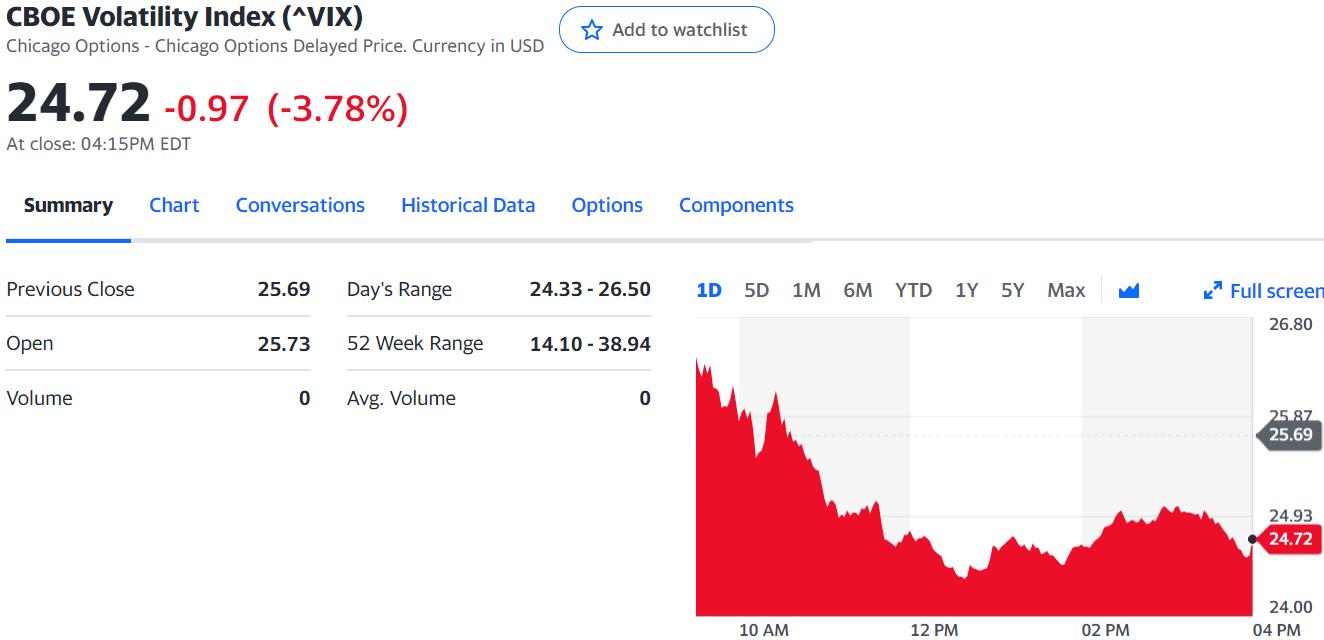
Task: Go to the Historical Data tab
Action: pyautogui.click(x=468, y=205)
